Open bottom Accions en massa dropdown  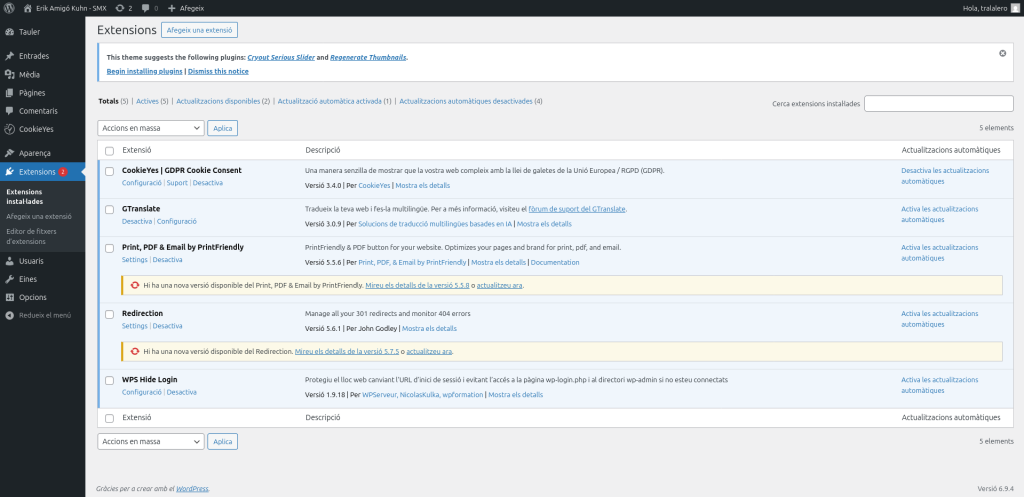150,441
